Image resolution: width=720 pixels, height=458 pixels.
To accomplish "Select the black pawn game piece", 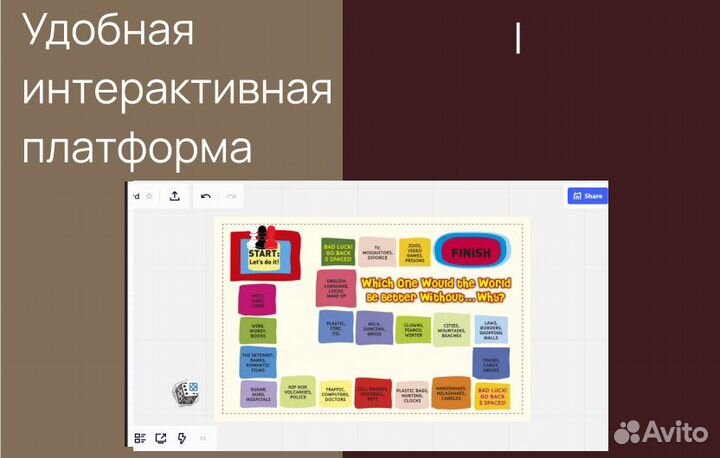I will tap(261, 237).
